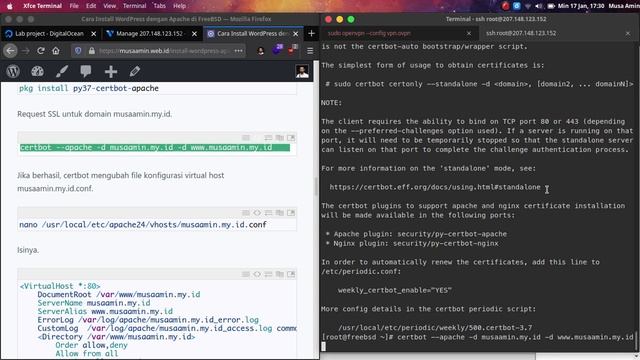Click the battery icon in the top panel
Image resolution: width=640 pixels, height=360 pixels.
[x=551, y=6]
